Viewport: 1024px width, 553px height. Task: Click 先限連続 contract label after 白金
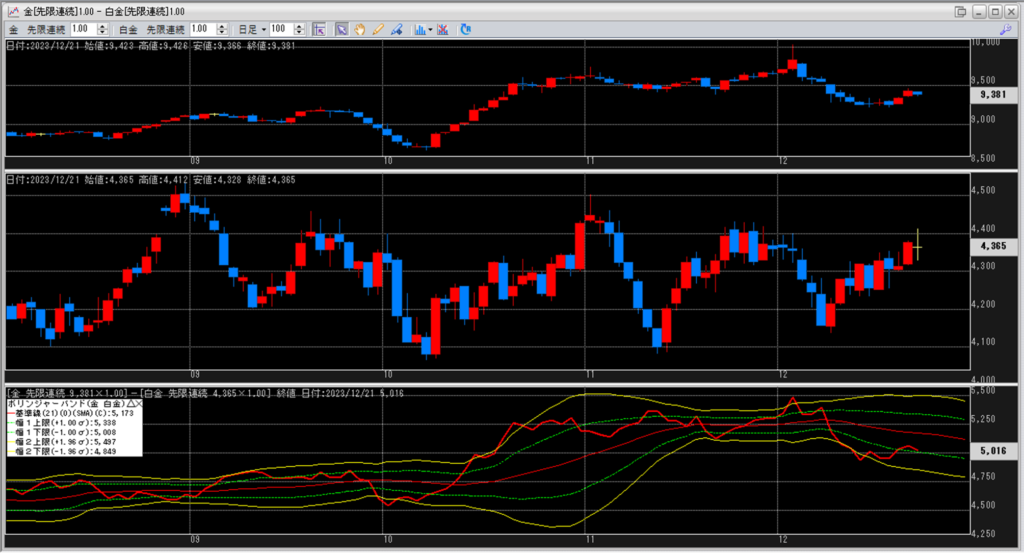(x=165, y=29)
